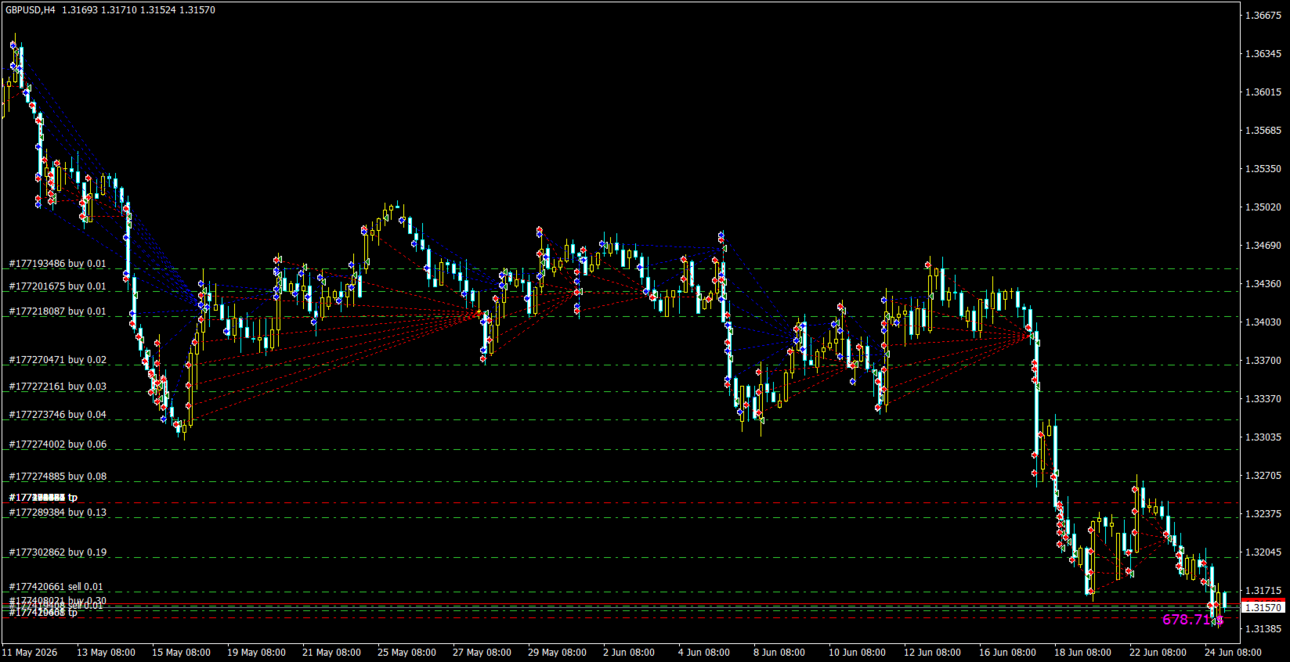
Task: Click the 21 May 08:00 time label
Action: 331,652
